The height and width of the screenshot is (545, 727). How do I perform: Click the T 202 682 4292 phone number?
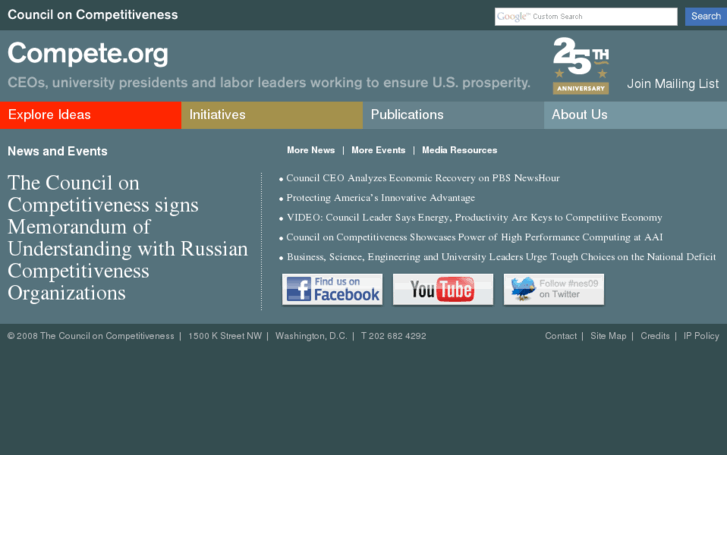pyautogui.click(x=394, y=336)
